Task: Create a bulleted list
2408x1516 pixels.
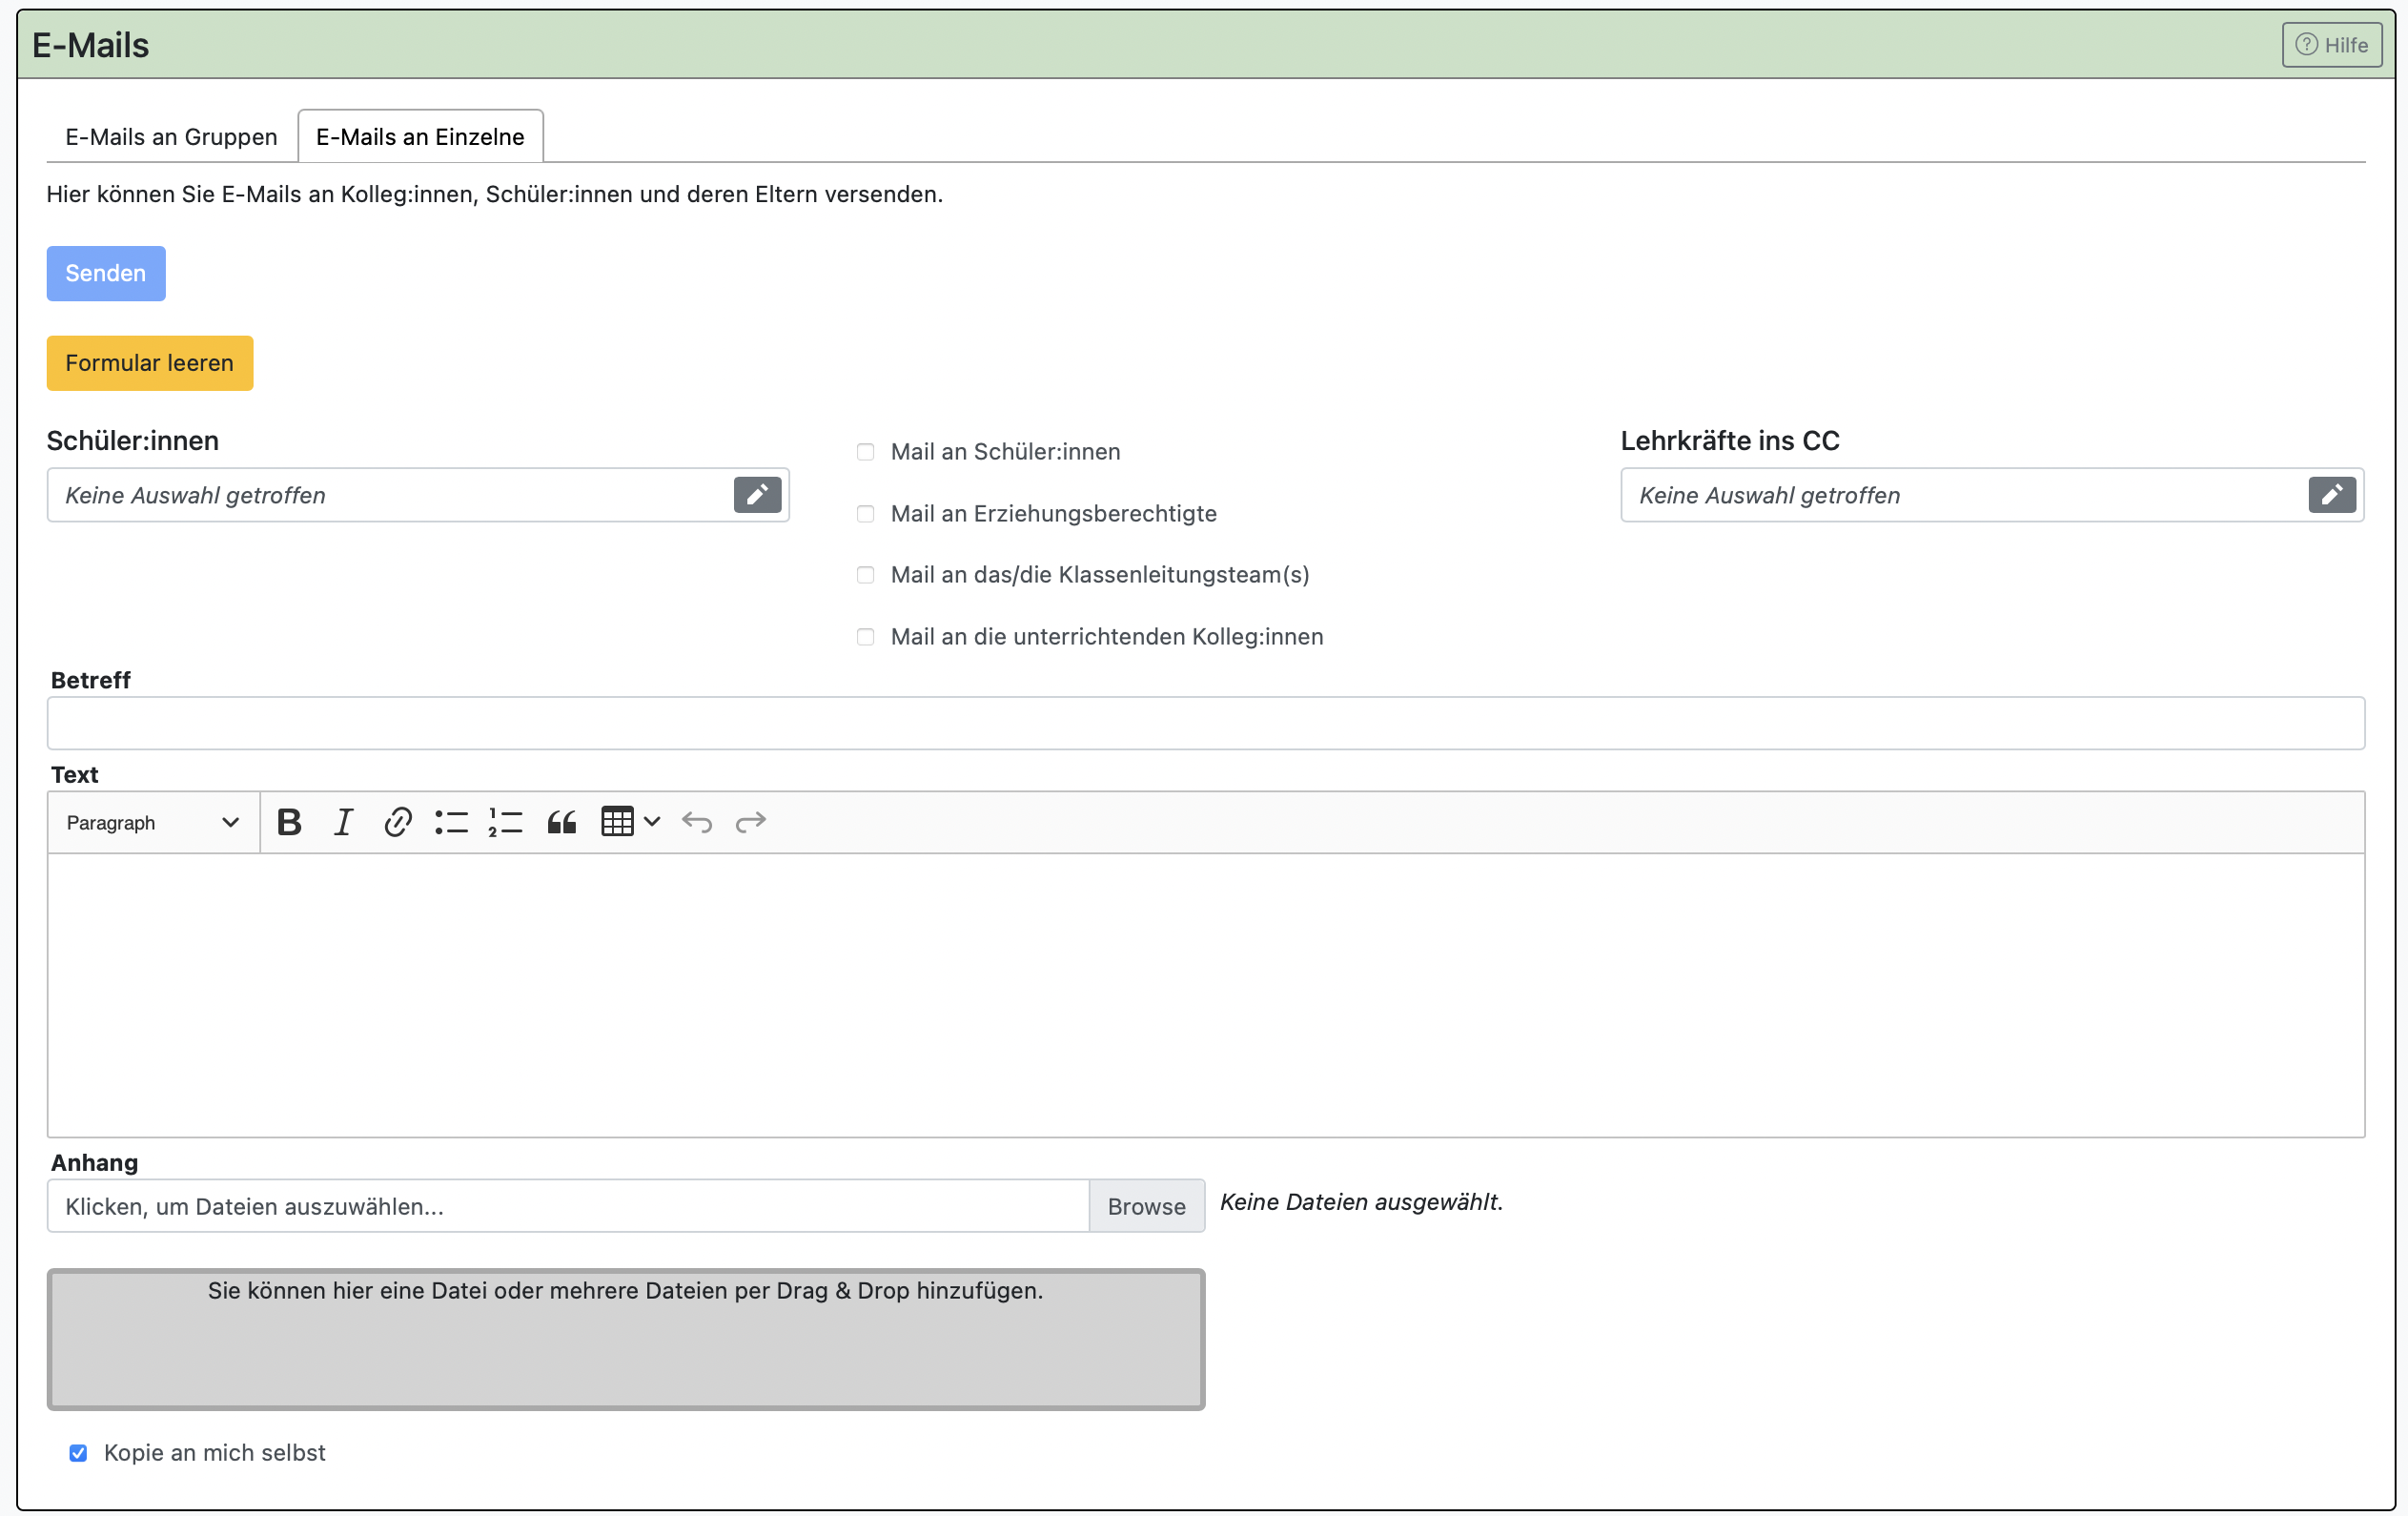Action: (451, 822)
